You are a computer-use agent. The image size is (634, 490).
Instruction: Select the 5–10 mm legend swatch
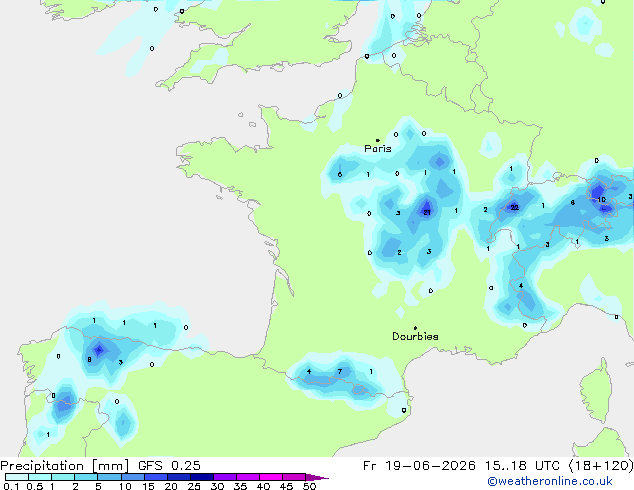coord(109,477)
